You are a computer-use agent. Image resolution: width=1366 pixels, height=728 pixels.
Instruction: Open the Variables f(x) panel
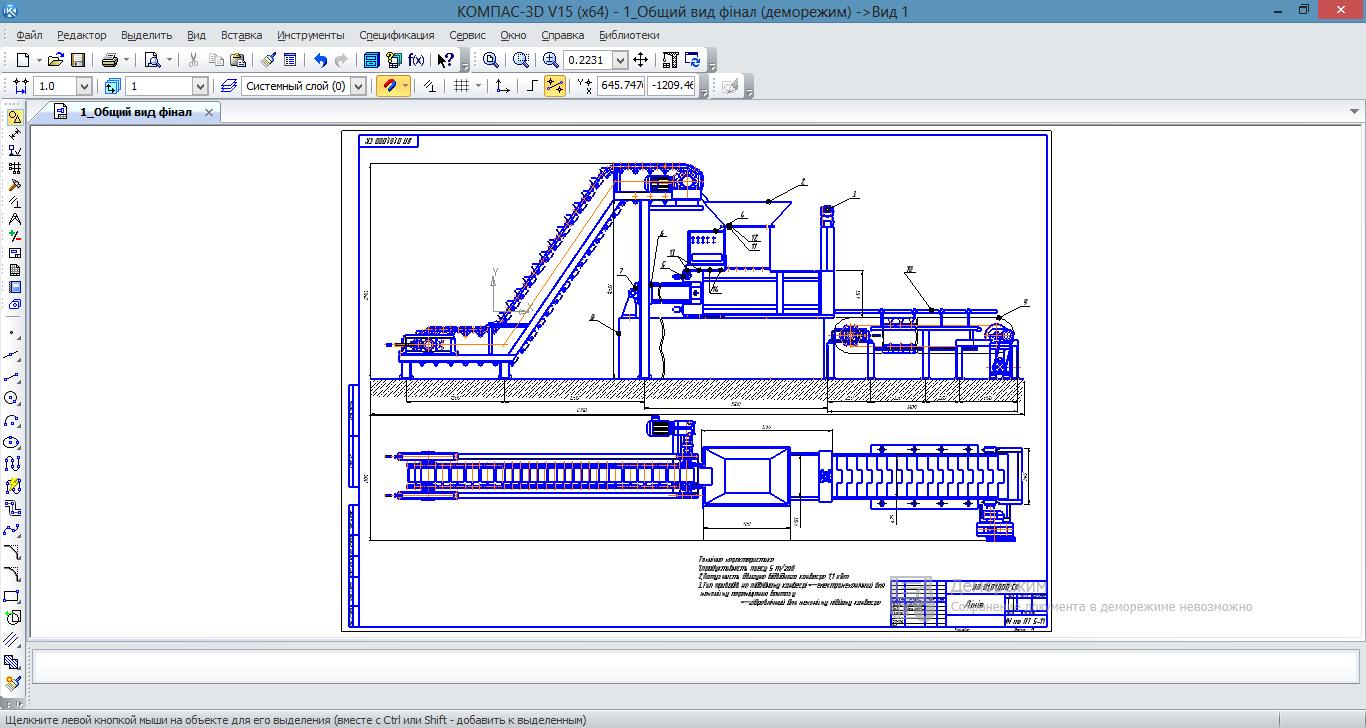click(416, 60)
